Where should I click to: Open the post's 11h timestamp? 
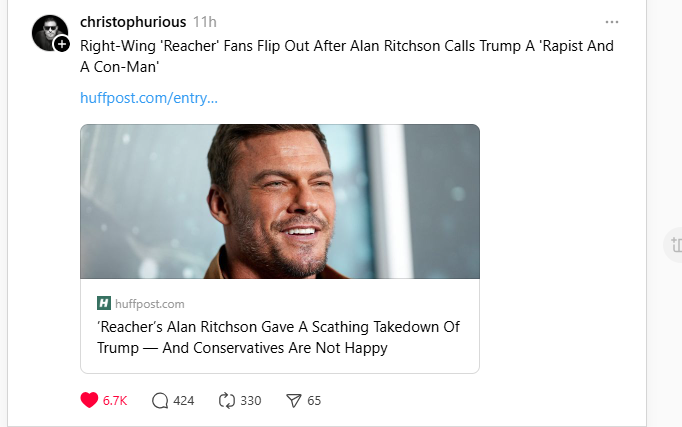(204, 22)
